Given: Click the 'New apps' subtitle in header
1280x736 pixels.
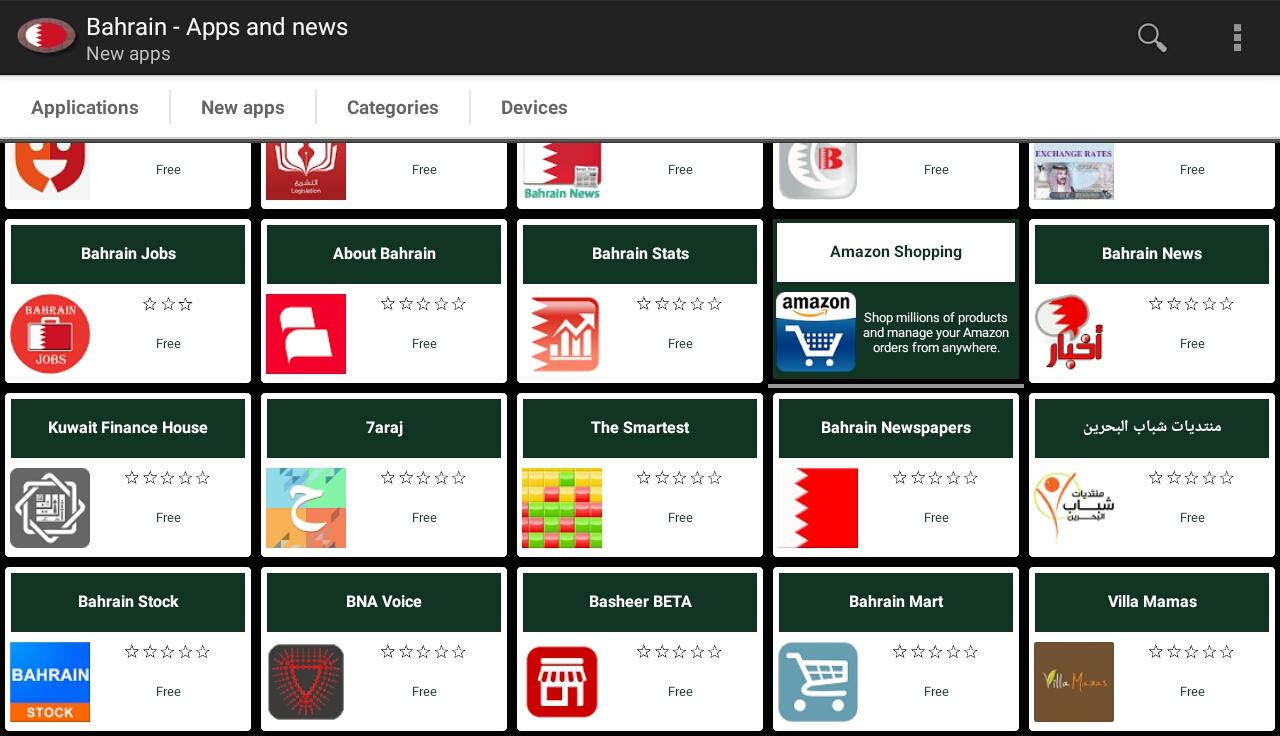Looking at the screenshot, I should [128, 54].
